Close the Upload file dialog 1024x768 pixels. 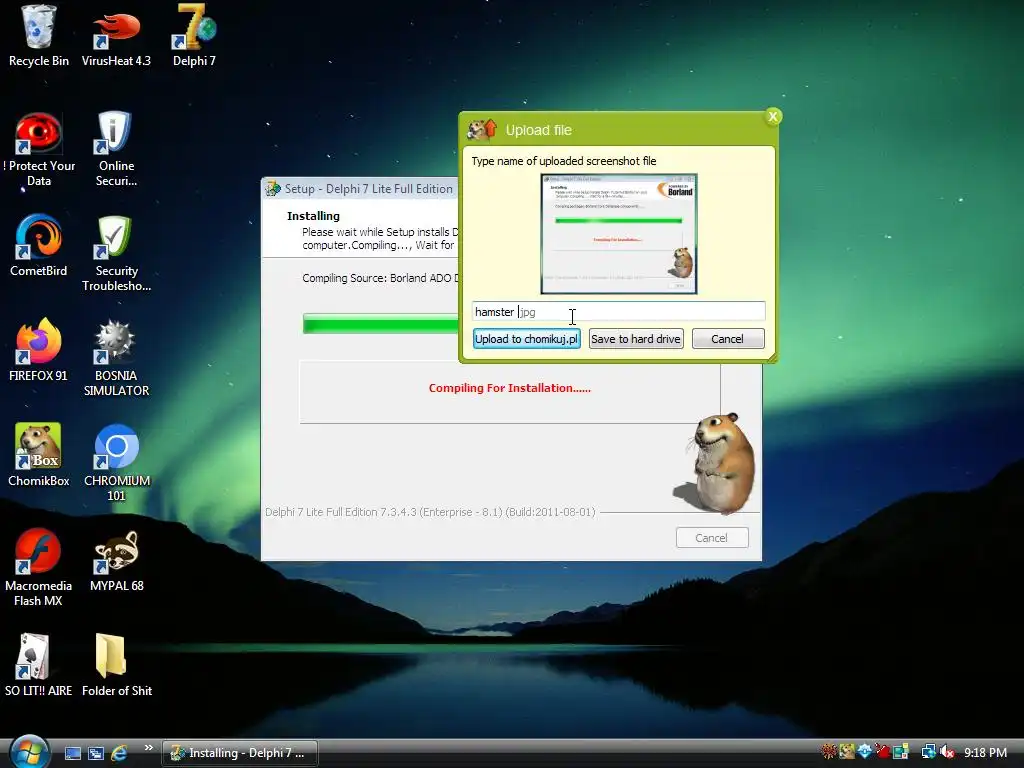click(x=773, y=116)
